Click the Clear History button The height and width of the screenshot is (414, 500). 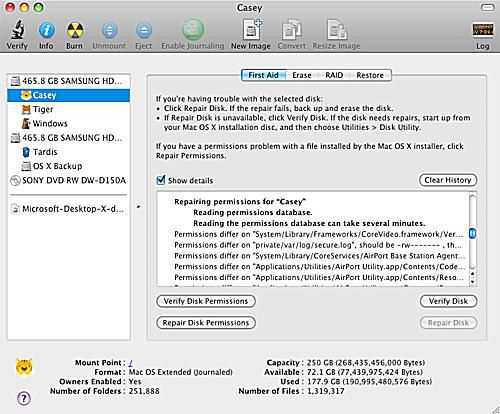pos(448,180)
